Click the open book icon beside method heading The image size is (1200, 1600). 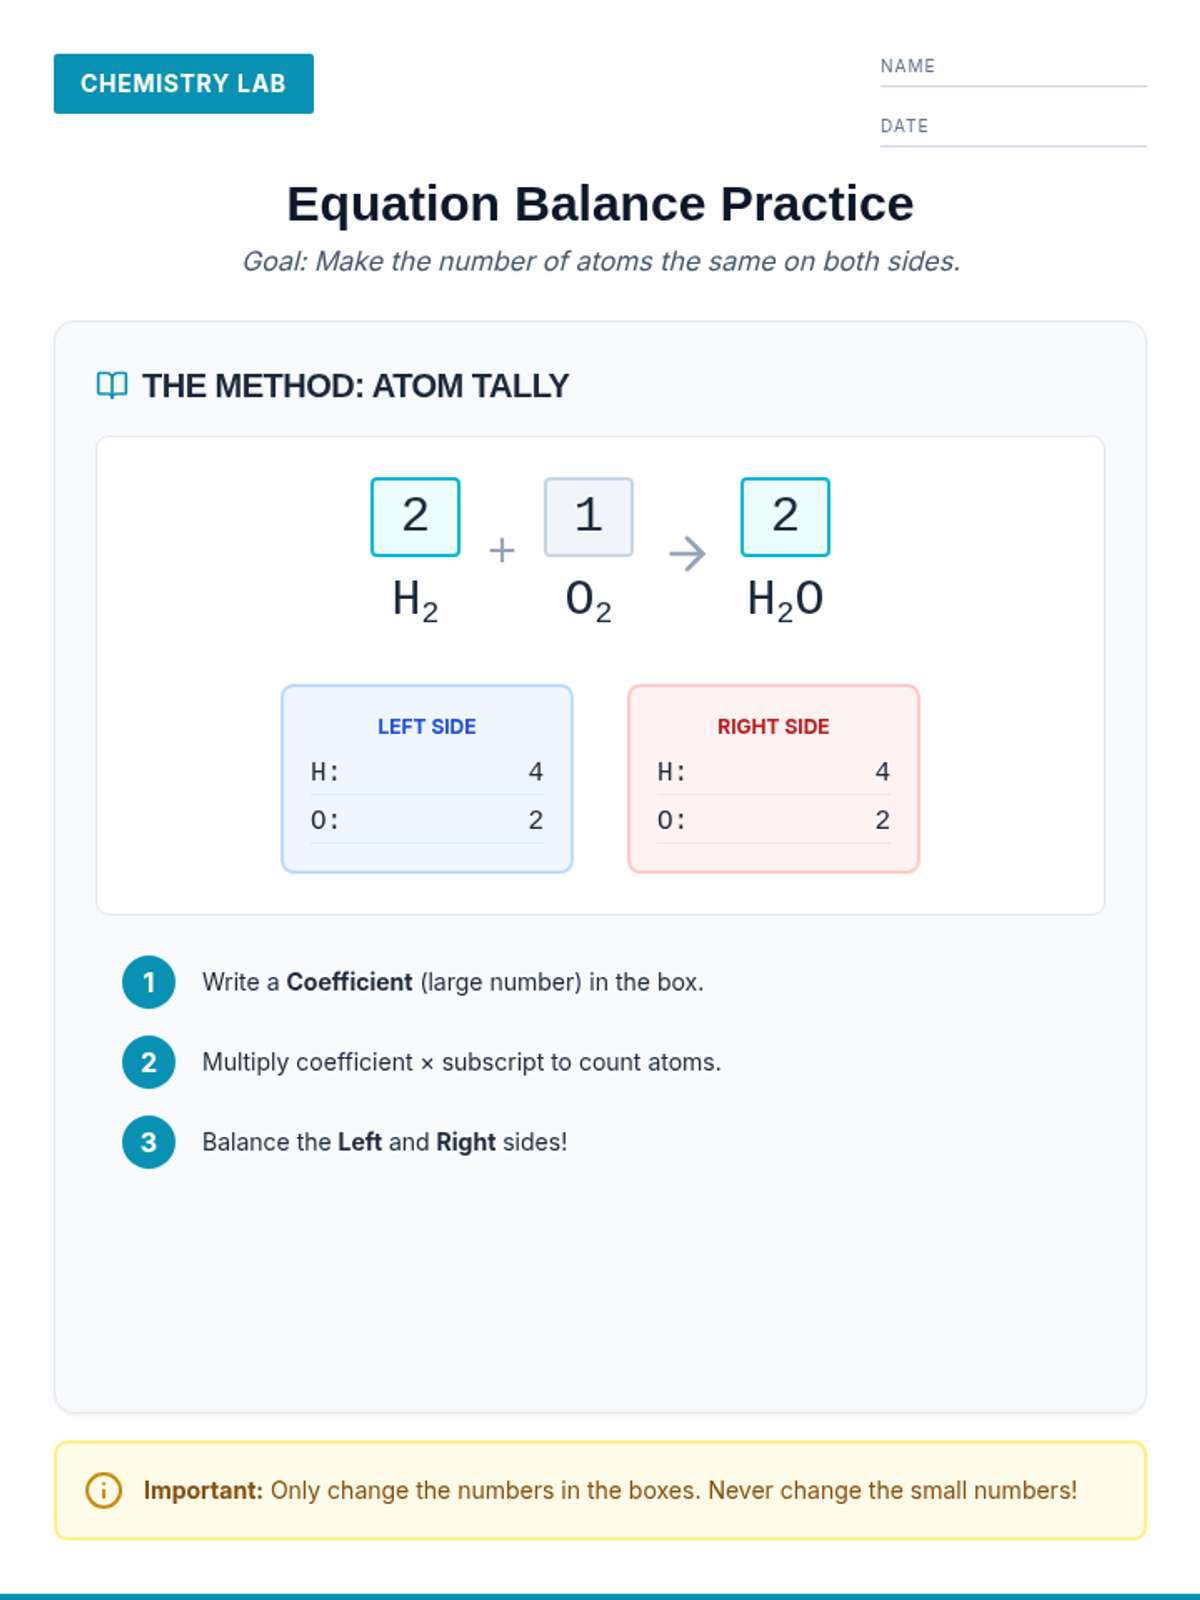point(112,385)
